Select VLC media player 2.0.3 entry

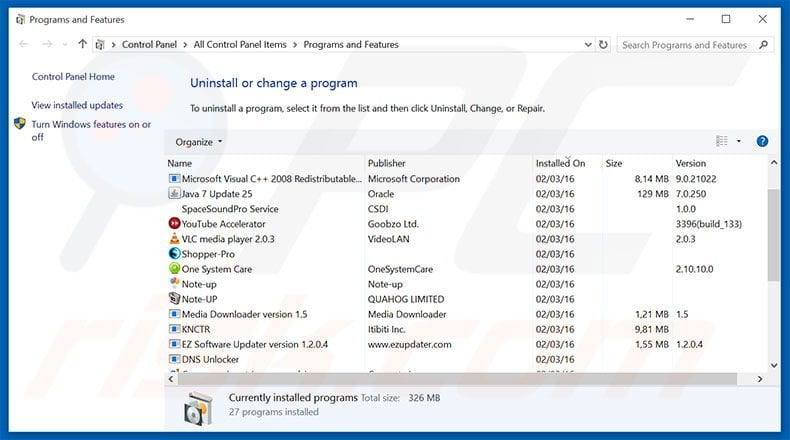pos(228,239)
